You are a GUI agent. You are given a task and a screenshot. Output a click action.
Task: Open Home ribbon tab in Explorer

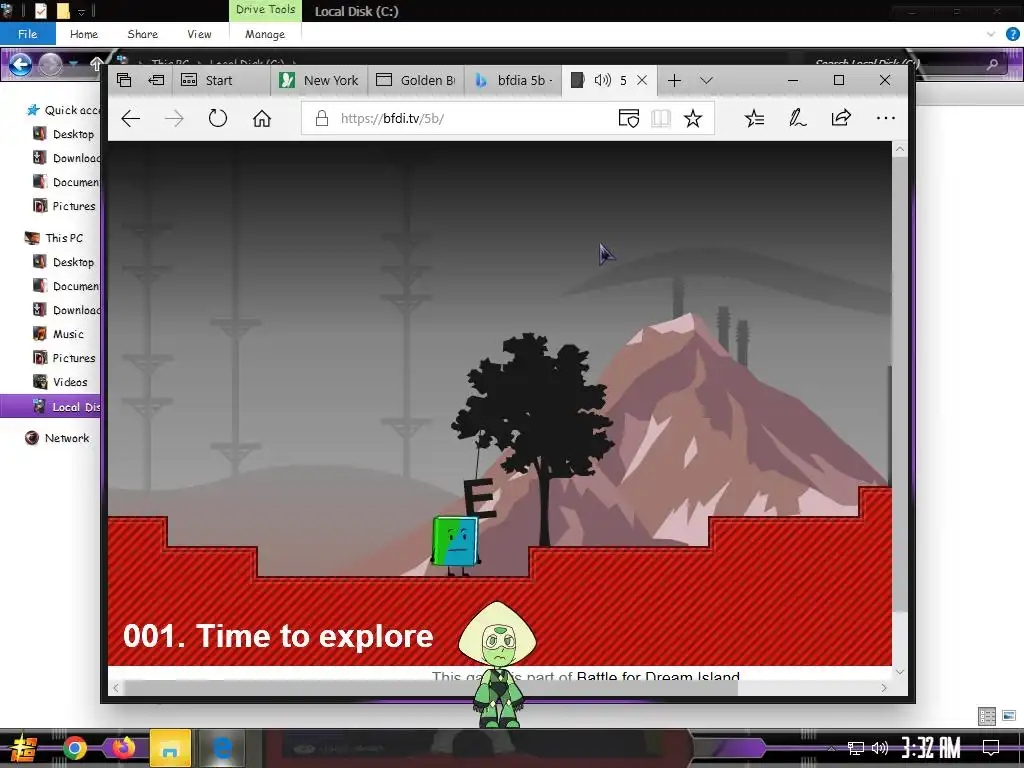click(x=84, y=34)
